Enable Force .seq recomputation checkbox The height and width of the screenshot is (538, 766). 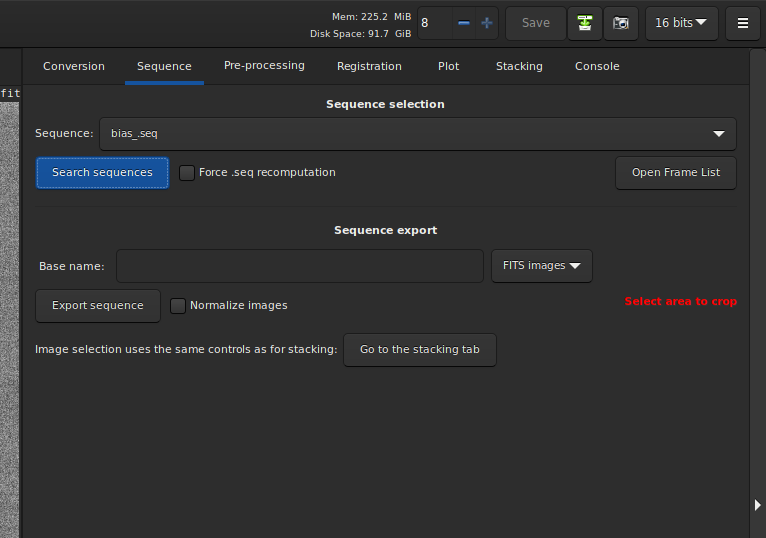click(187, 173)
